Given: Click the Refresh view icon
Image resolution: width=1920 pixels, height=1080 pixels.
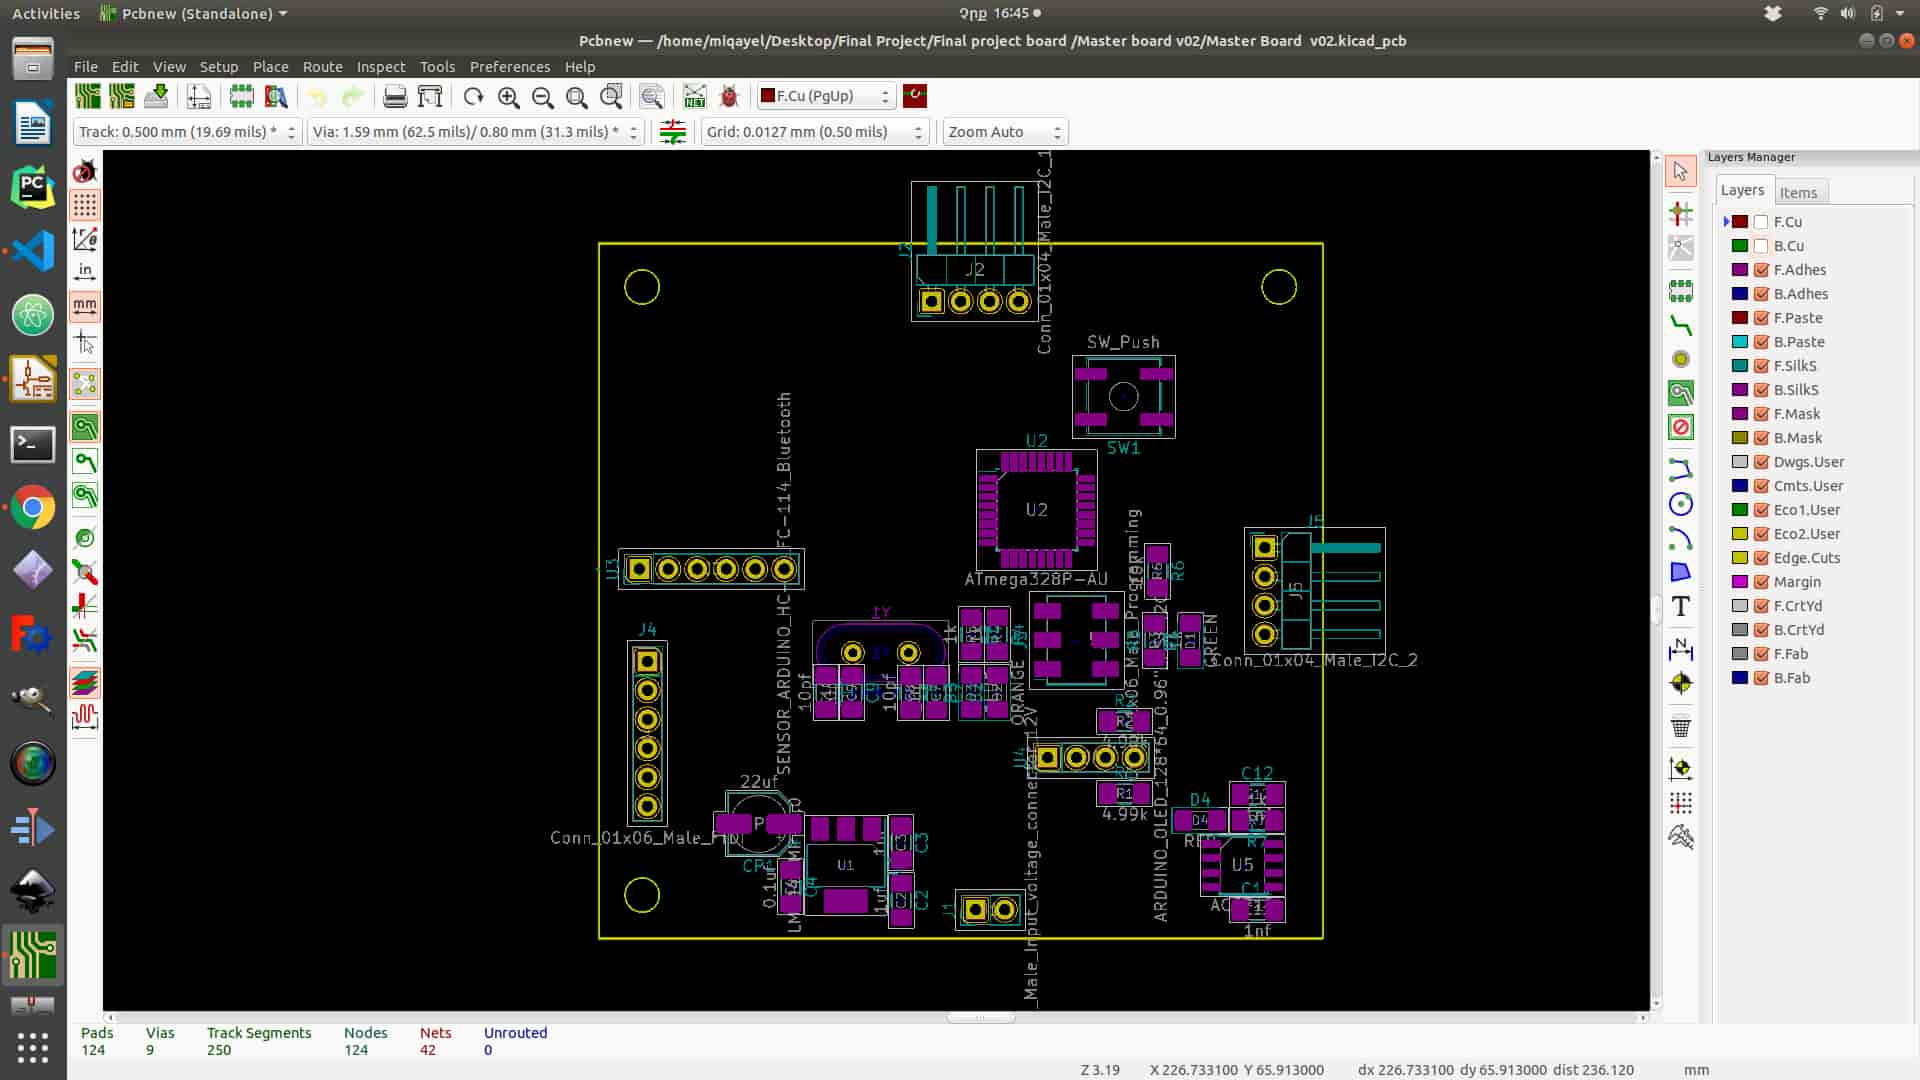Looking at the screenshot, I should point(473,96).
